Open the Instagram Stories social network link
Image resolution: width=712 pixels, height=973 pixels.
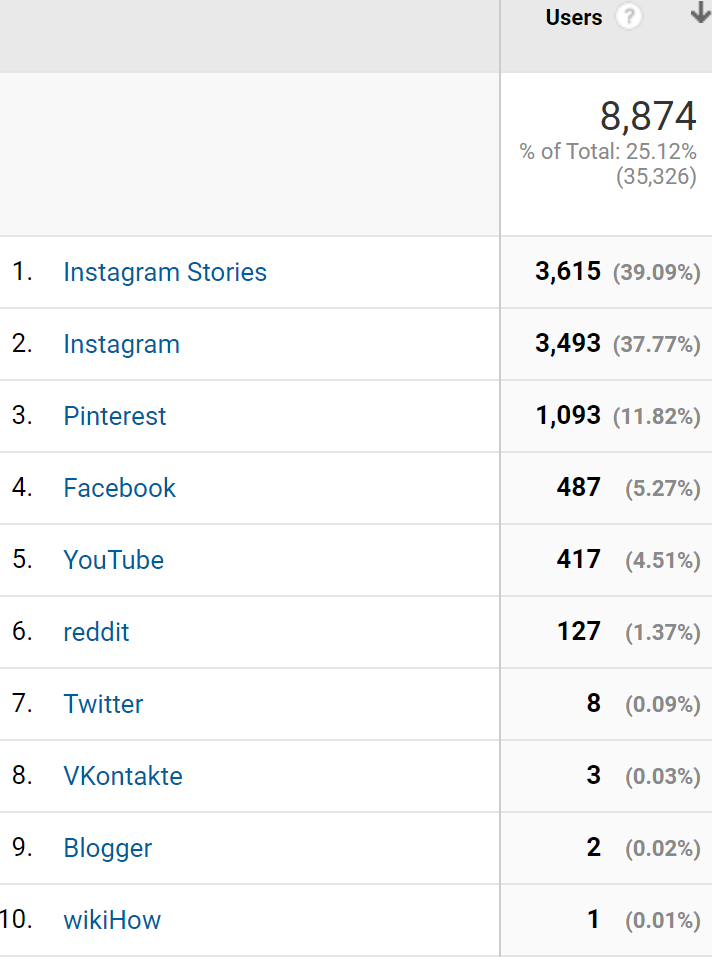point(165,272)
